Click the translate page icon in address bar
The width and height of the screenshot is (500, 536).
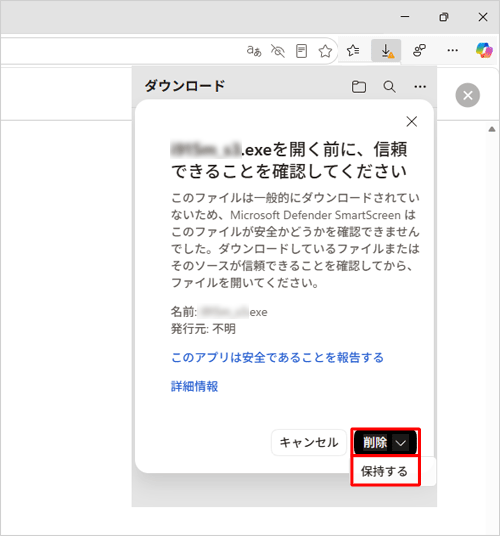point(254,51)
